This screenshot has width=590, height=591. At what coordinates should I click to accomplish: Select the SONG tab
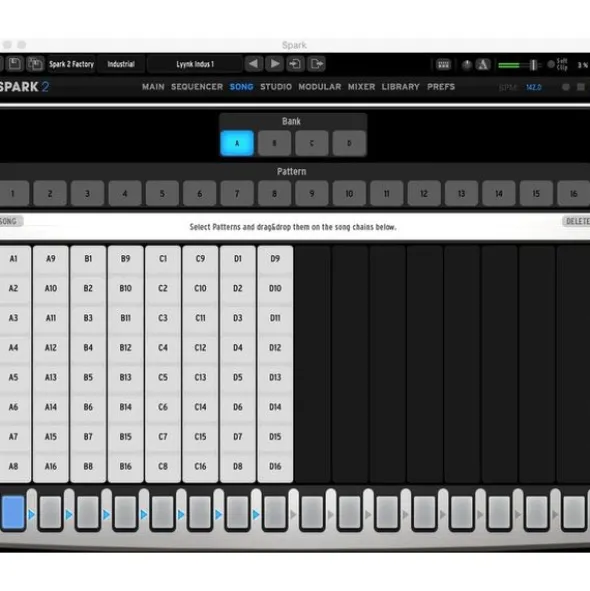tap(241, 87)
